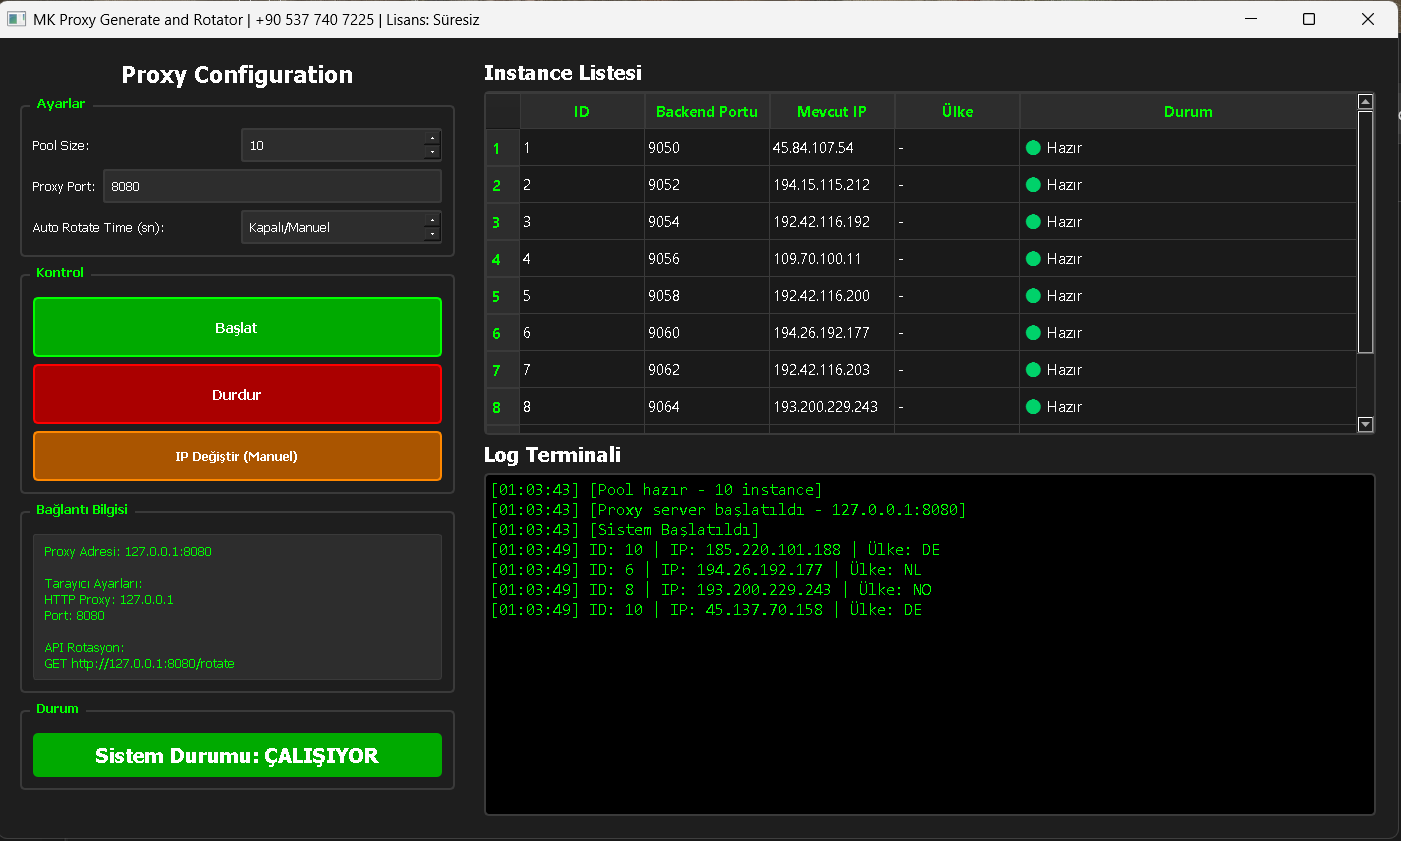Viewport: 1401px width, 841px height.
Task: Click "HTTP Proxy: 127.0.0.1" text
Action: coord(109,599)
